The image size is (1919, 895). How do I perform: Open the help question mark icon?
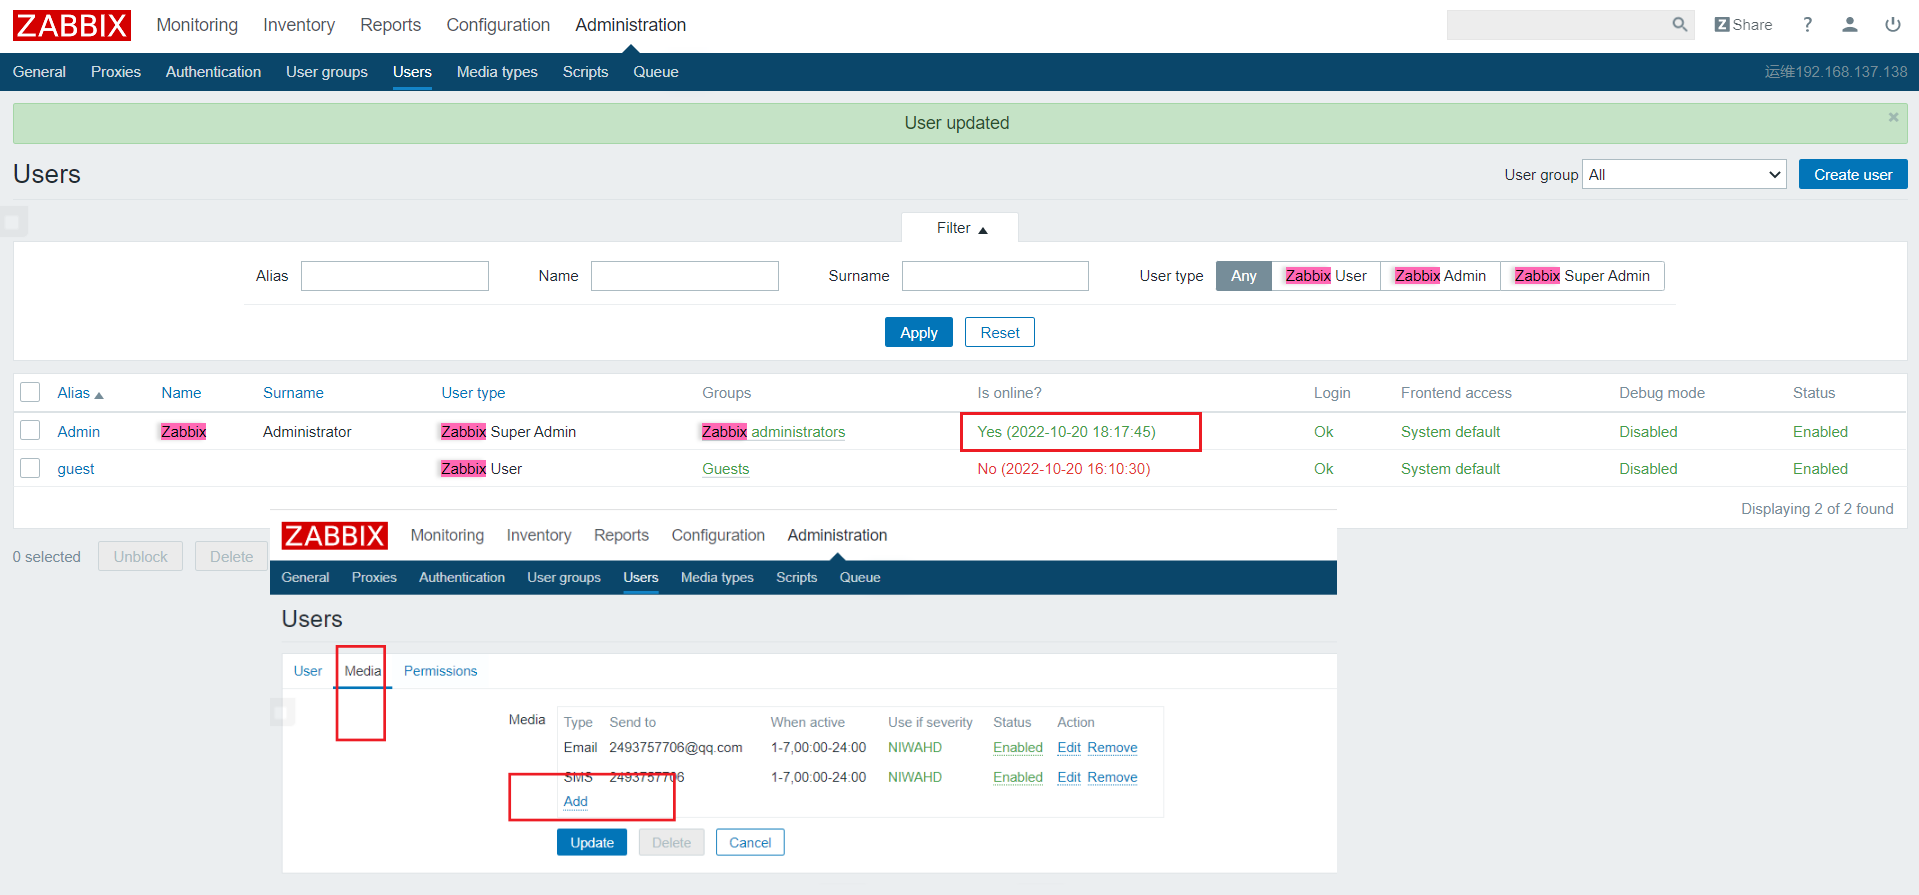1807,25
